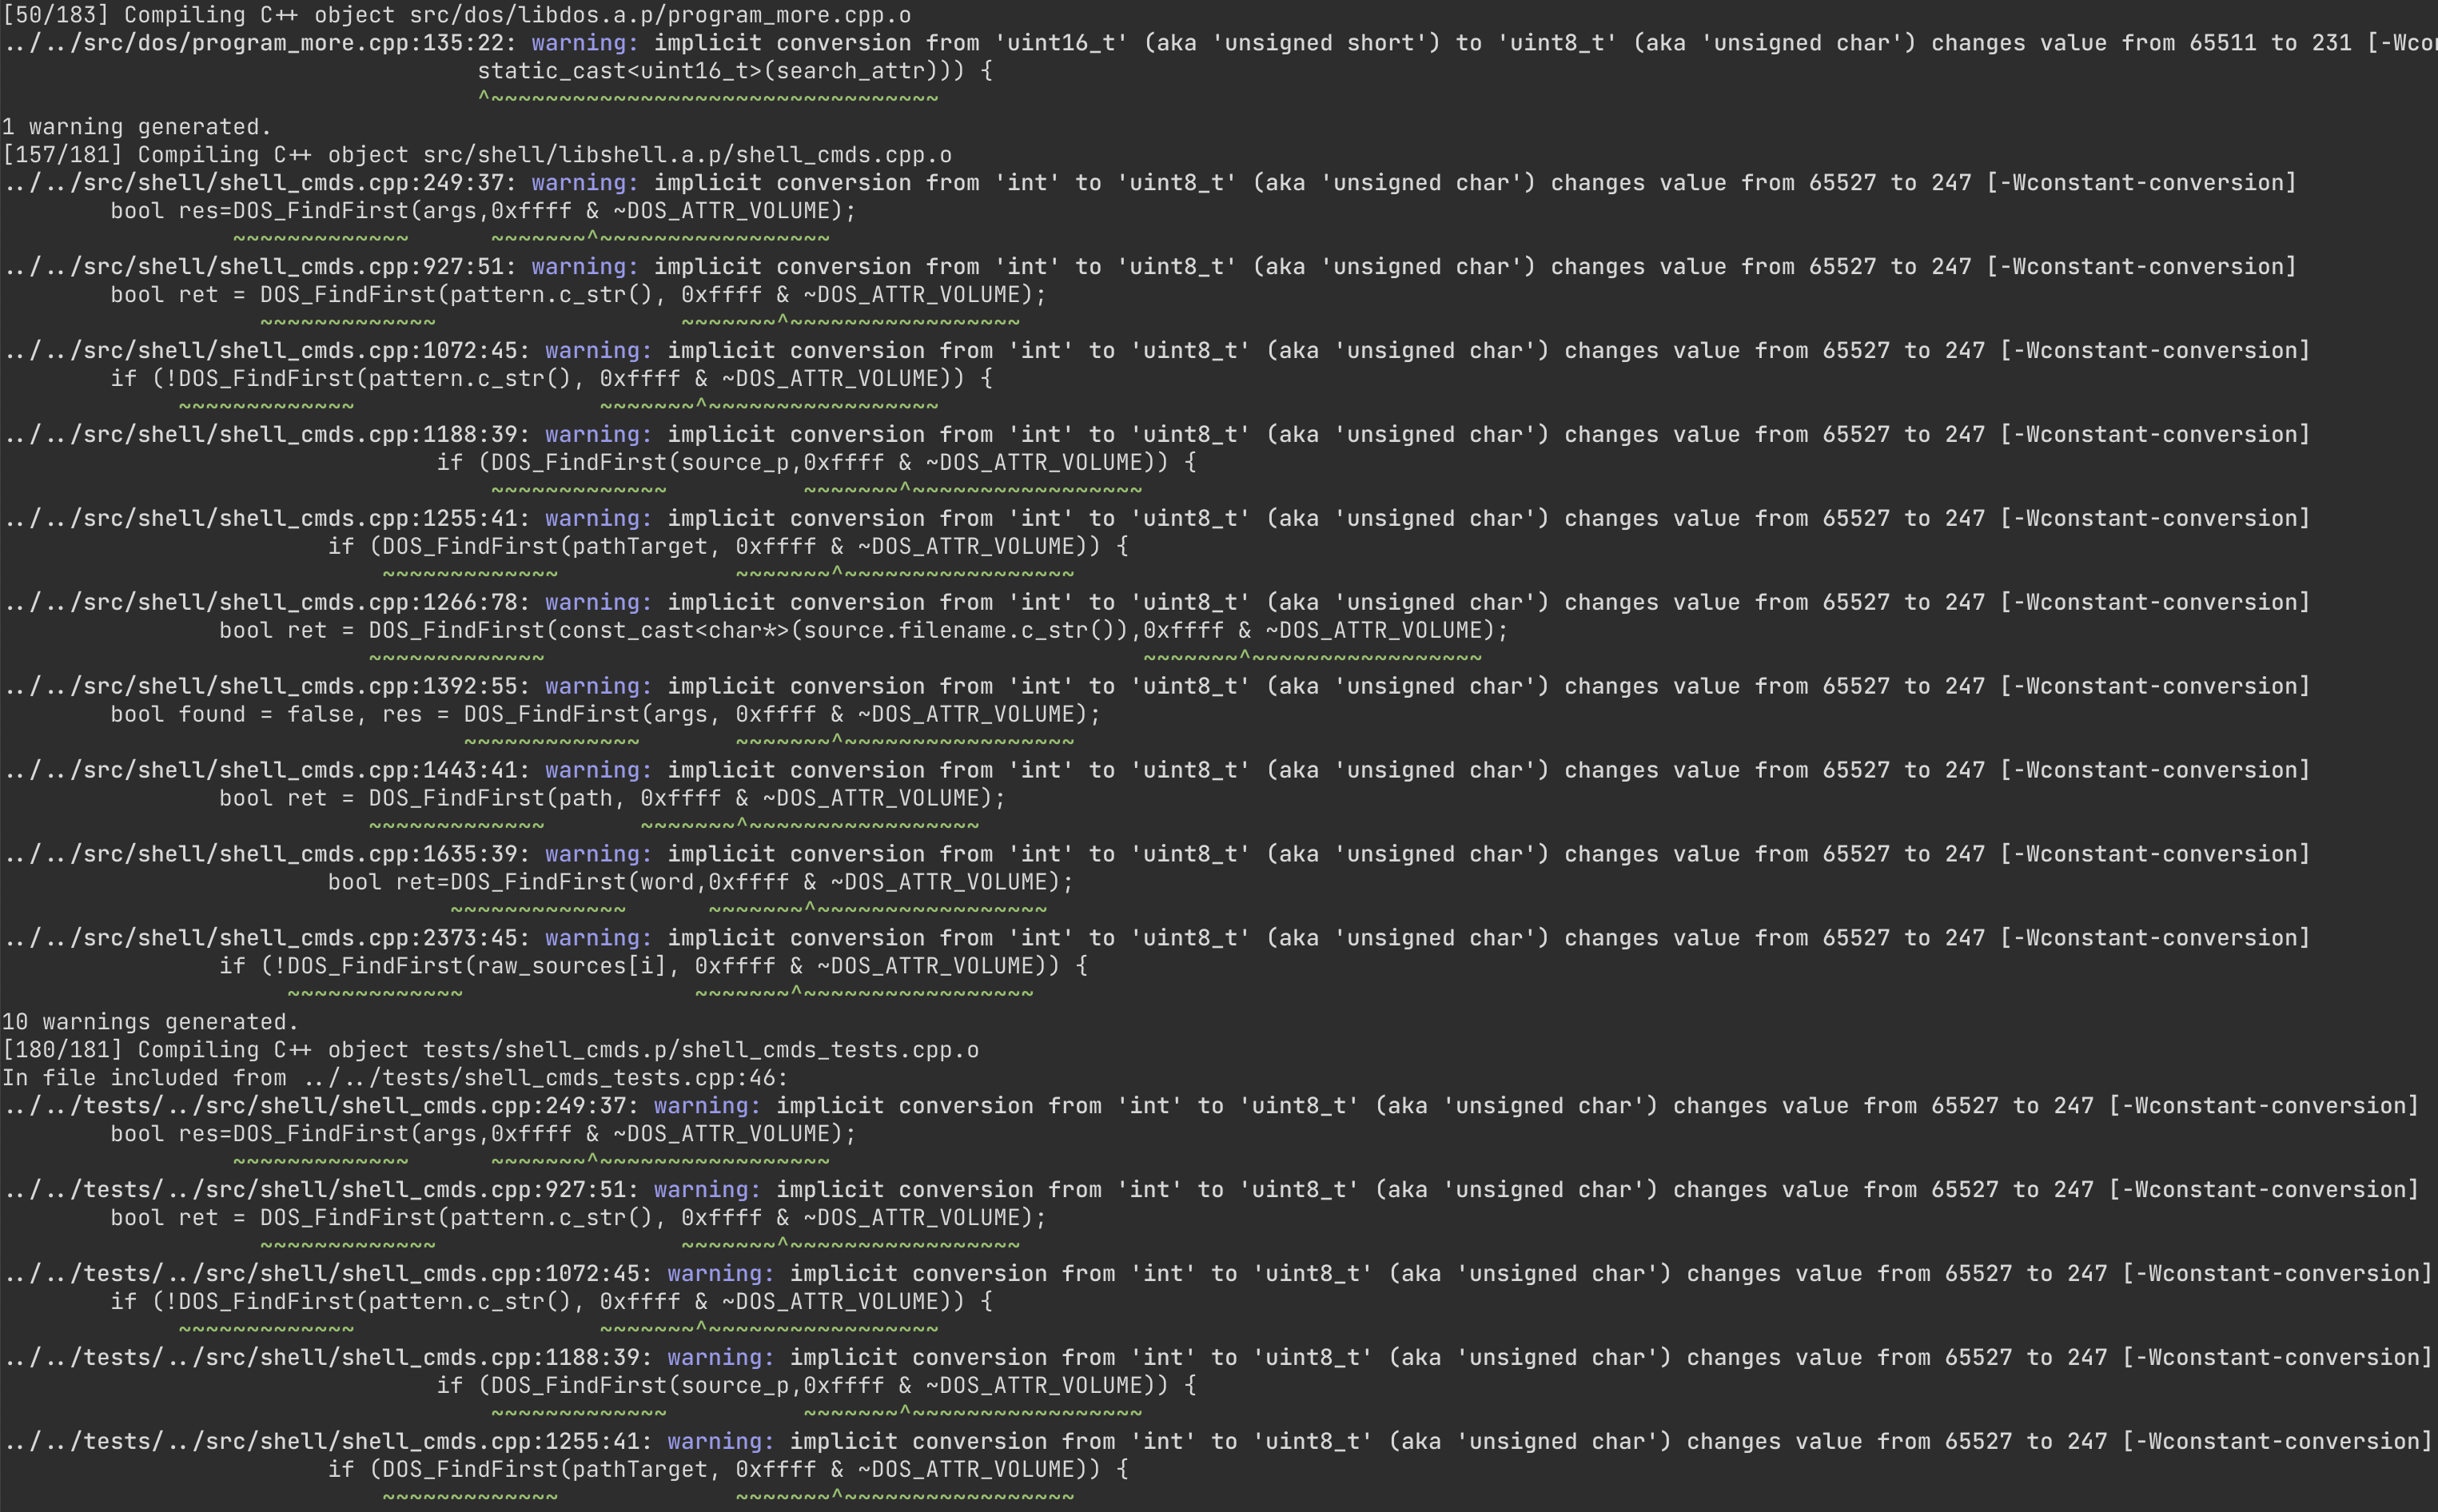Viewport: 2438px width, 1512px height.
Task: Select the '[50/183] Compiling C++ object' line
Action: (x=456, y=15)
